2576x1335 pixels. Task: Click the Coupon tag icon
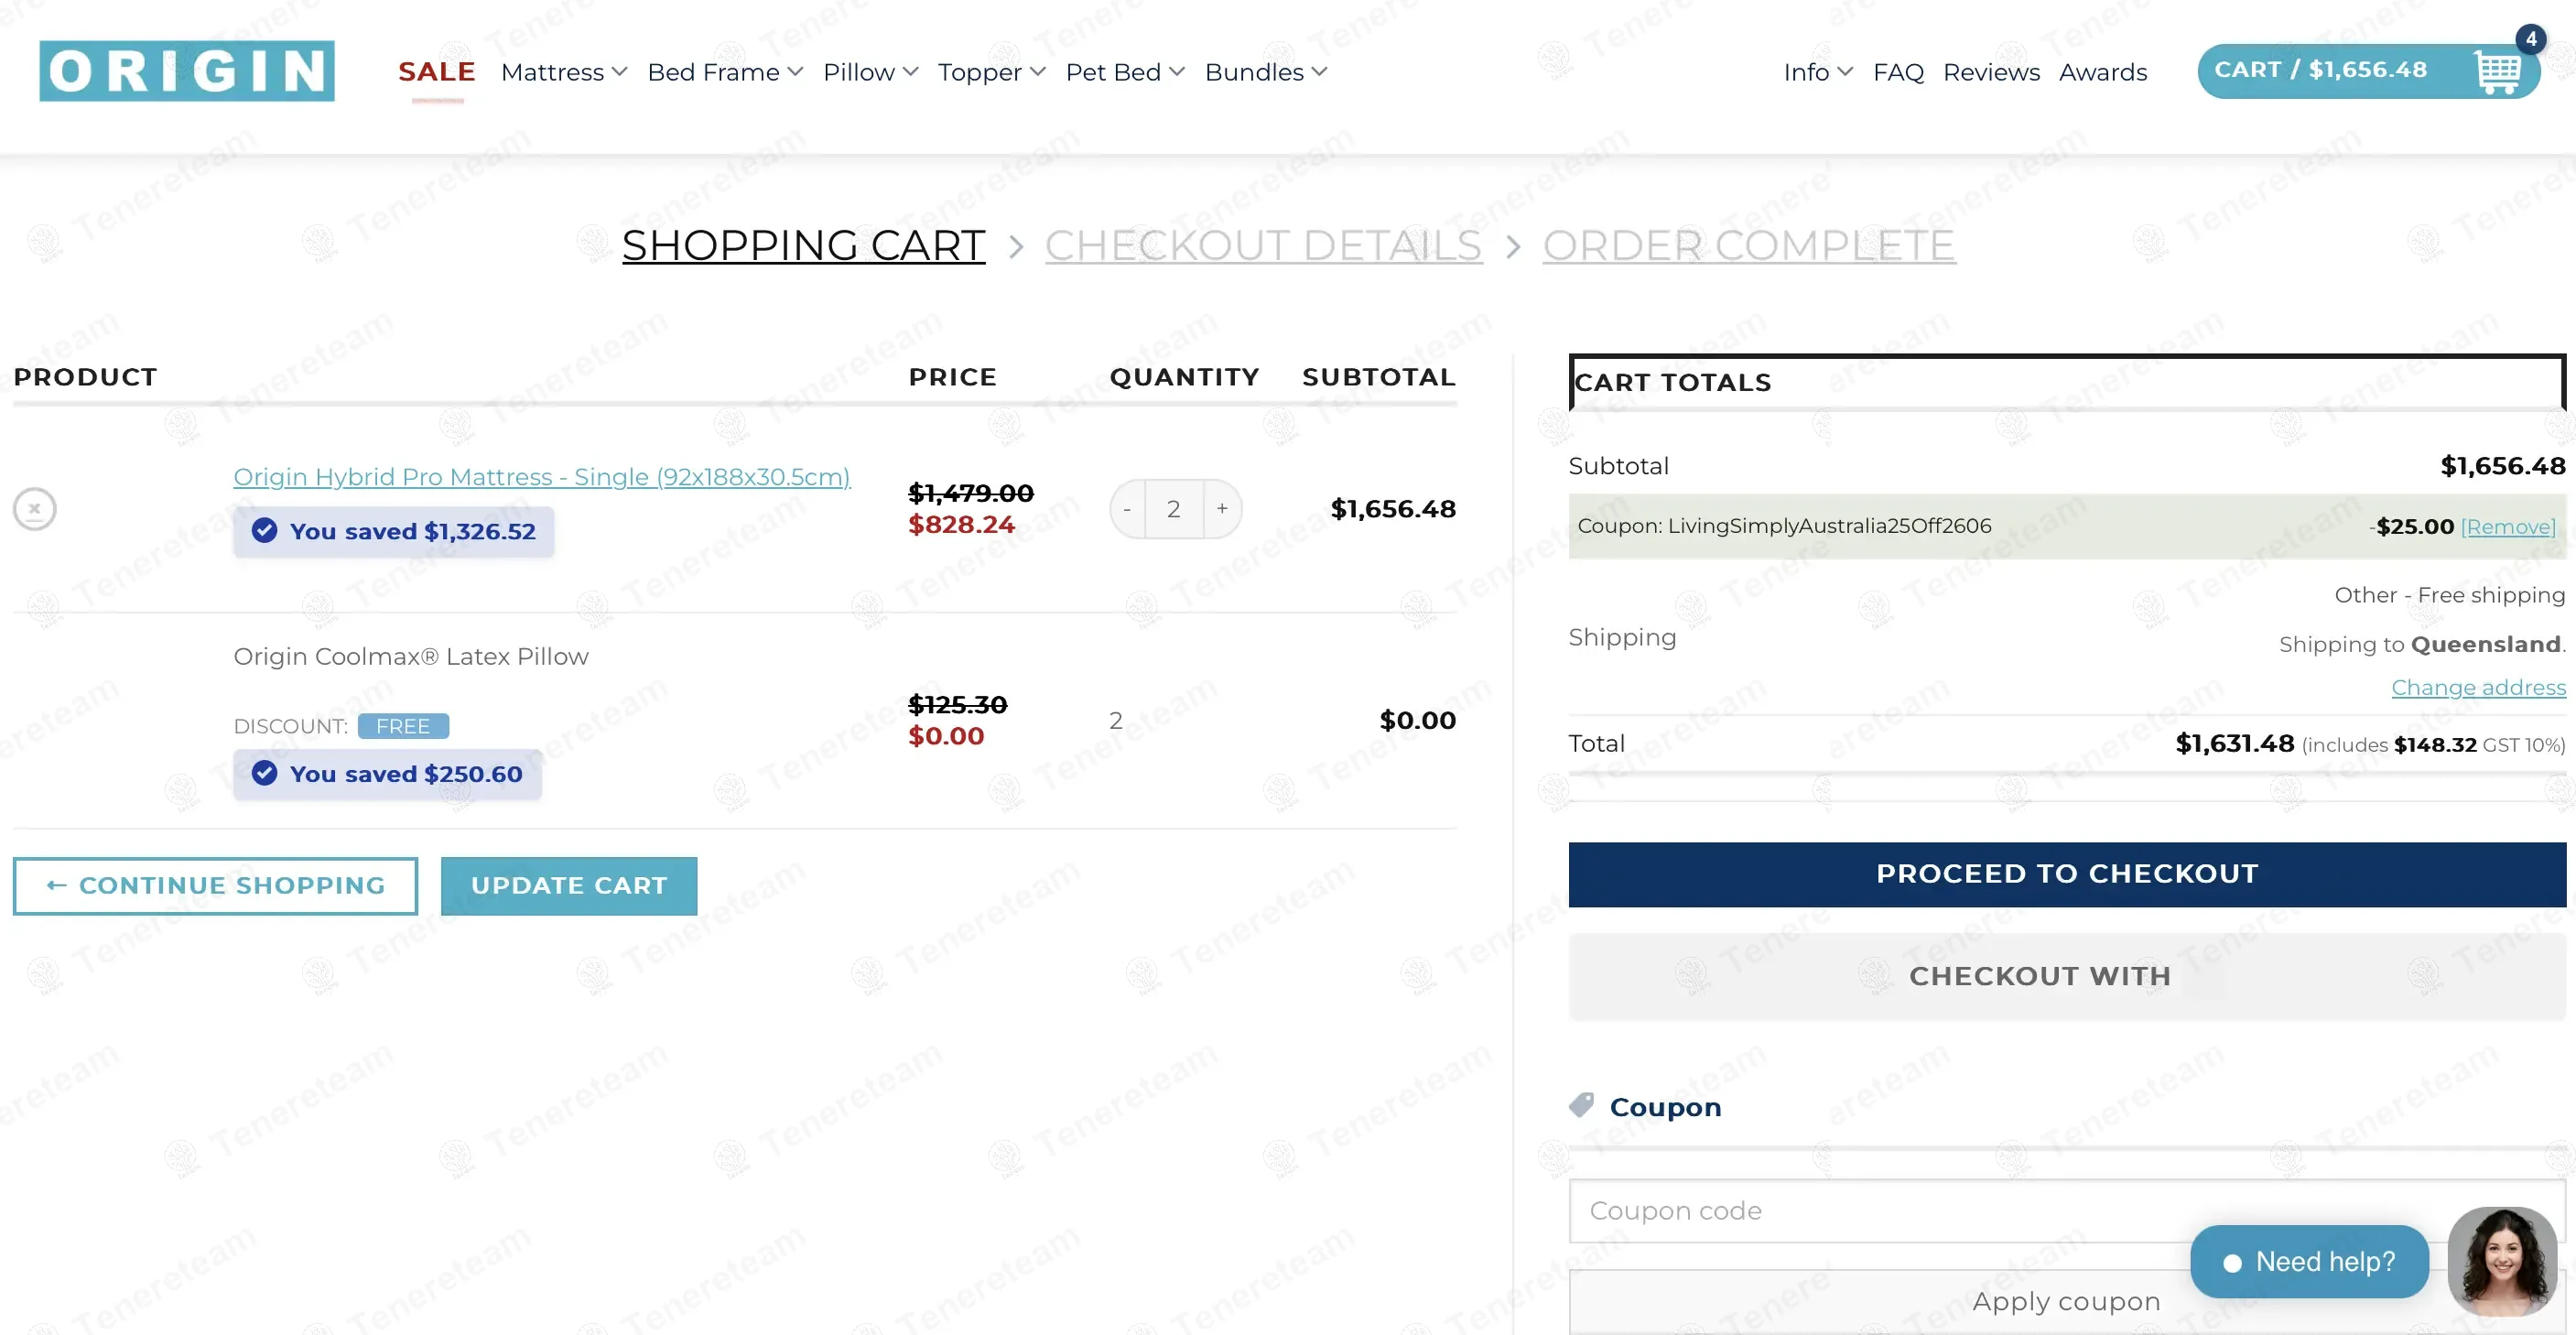pos(1581,1105)
